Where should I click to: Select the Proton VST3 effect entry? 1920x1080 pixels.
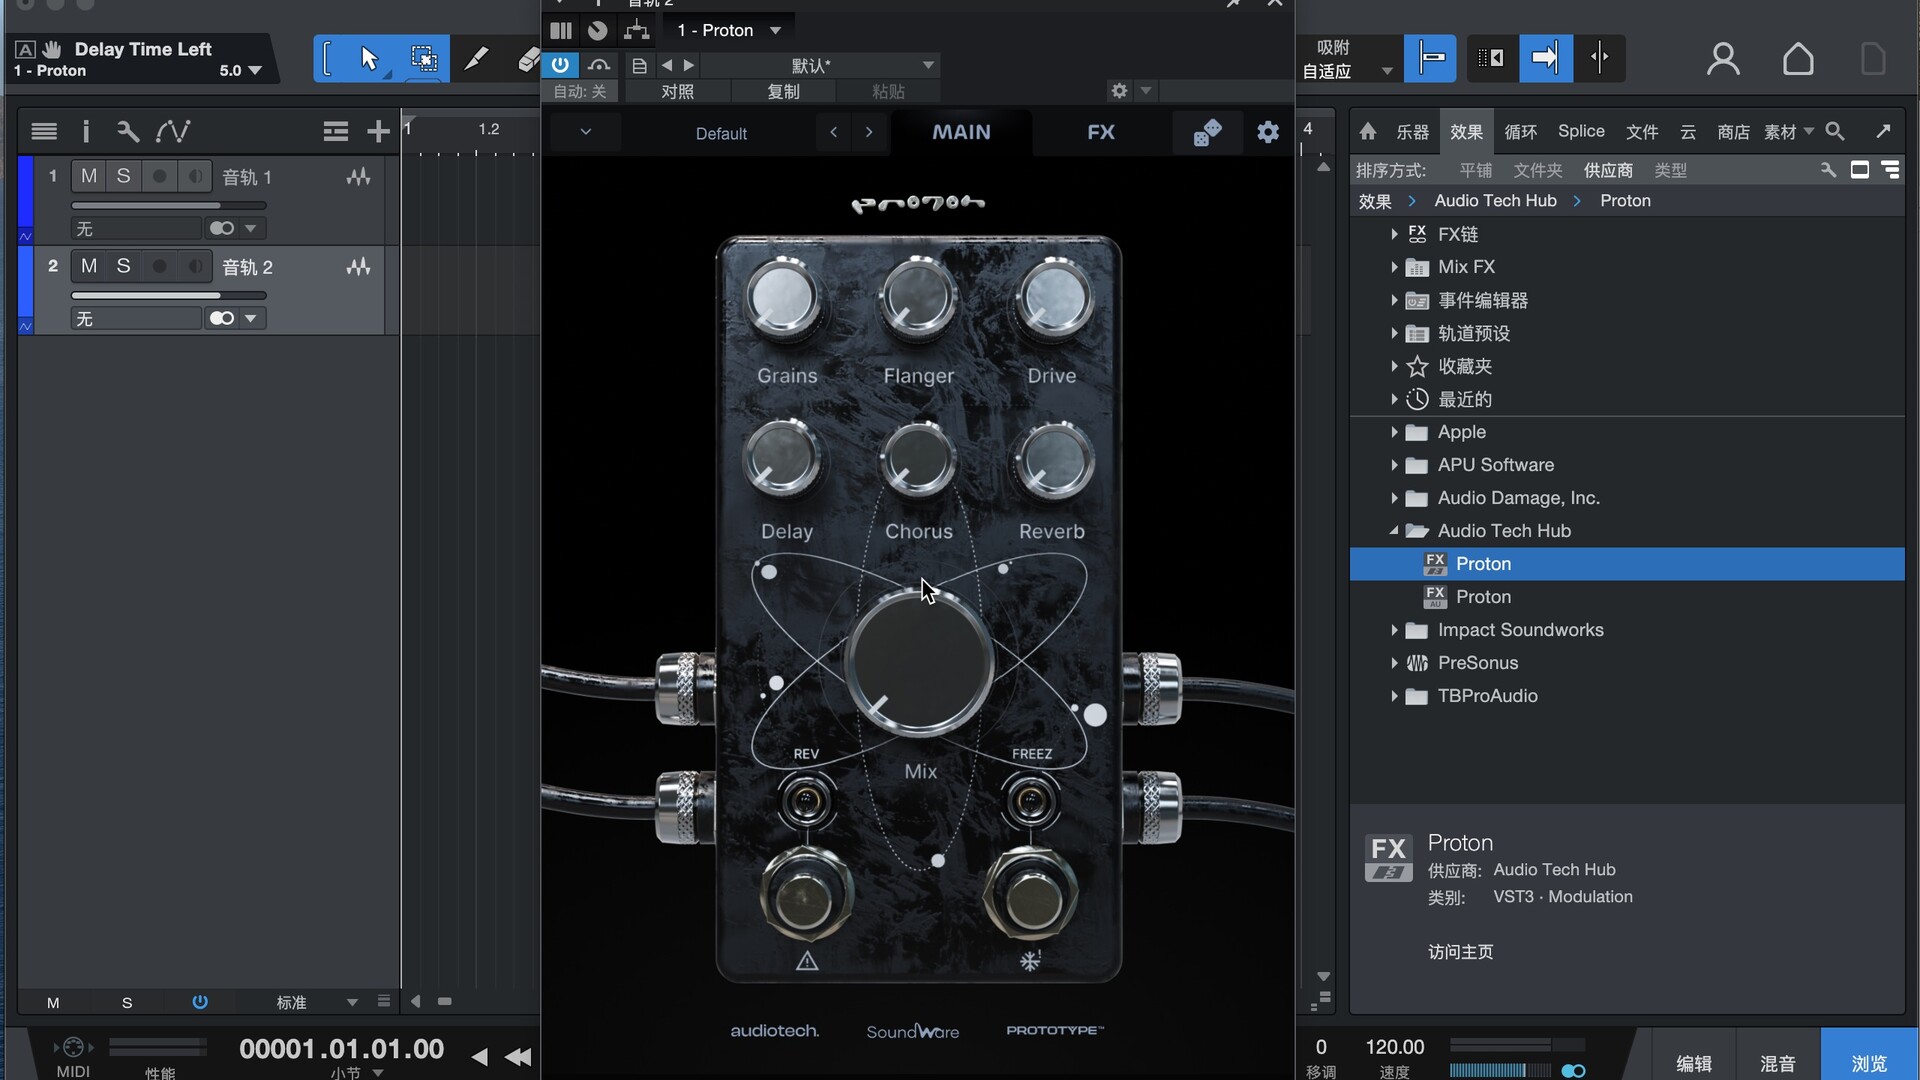tap(1627, 564)
